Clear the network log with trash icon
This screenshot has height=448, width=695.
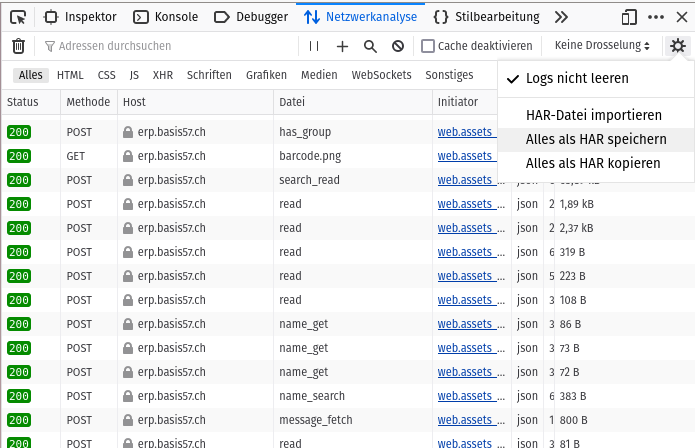point(18,46)
